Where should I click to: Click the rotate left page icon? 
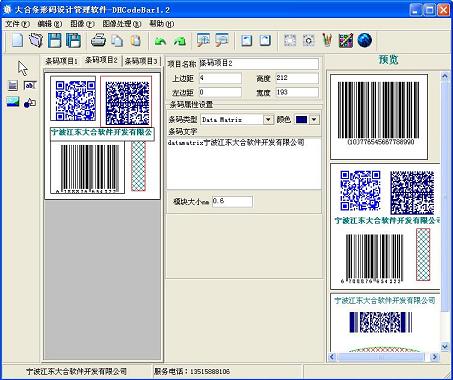point(246,41)
